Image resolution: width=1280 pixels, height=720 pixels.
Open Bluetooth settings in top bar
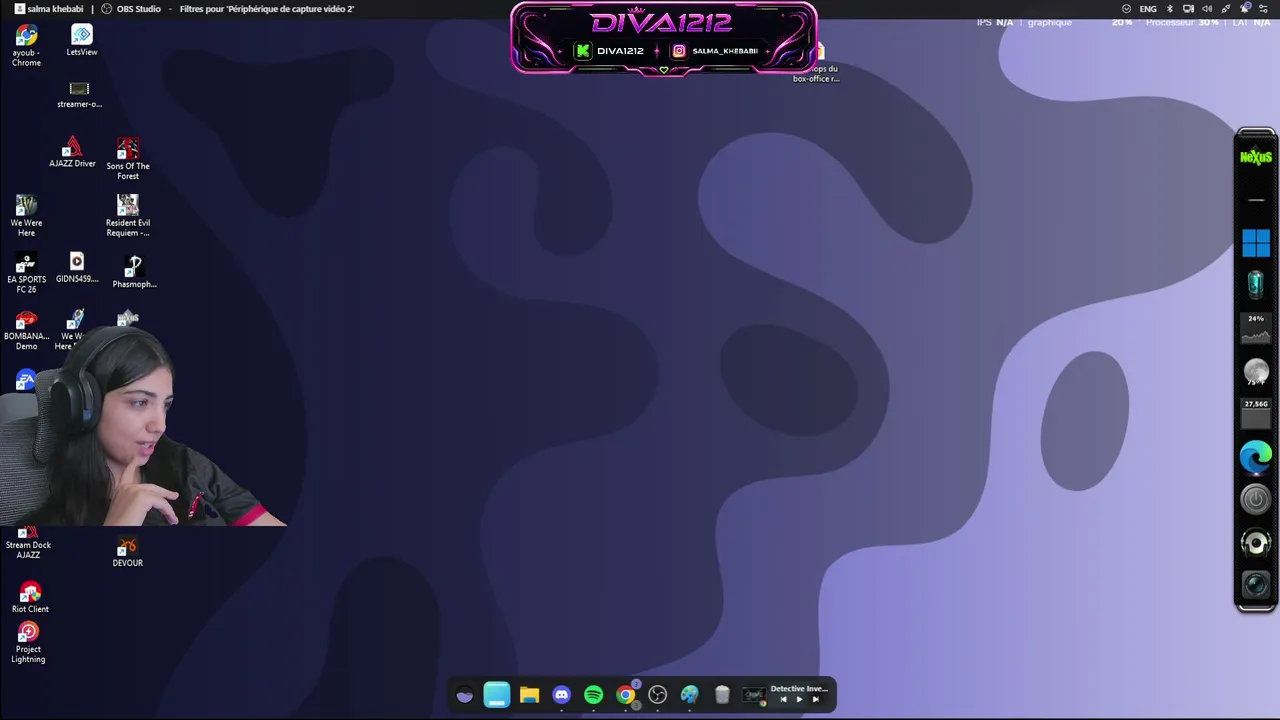click(1170, 9)
